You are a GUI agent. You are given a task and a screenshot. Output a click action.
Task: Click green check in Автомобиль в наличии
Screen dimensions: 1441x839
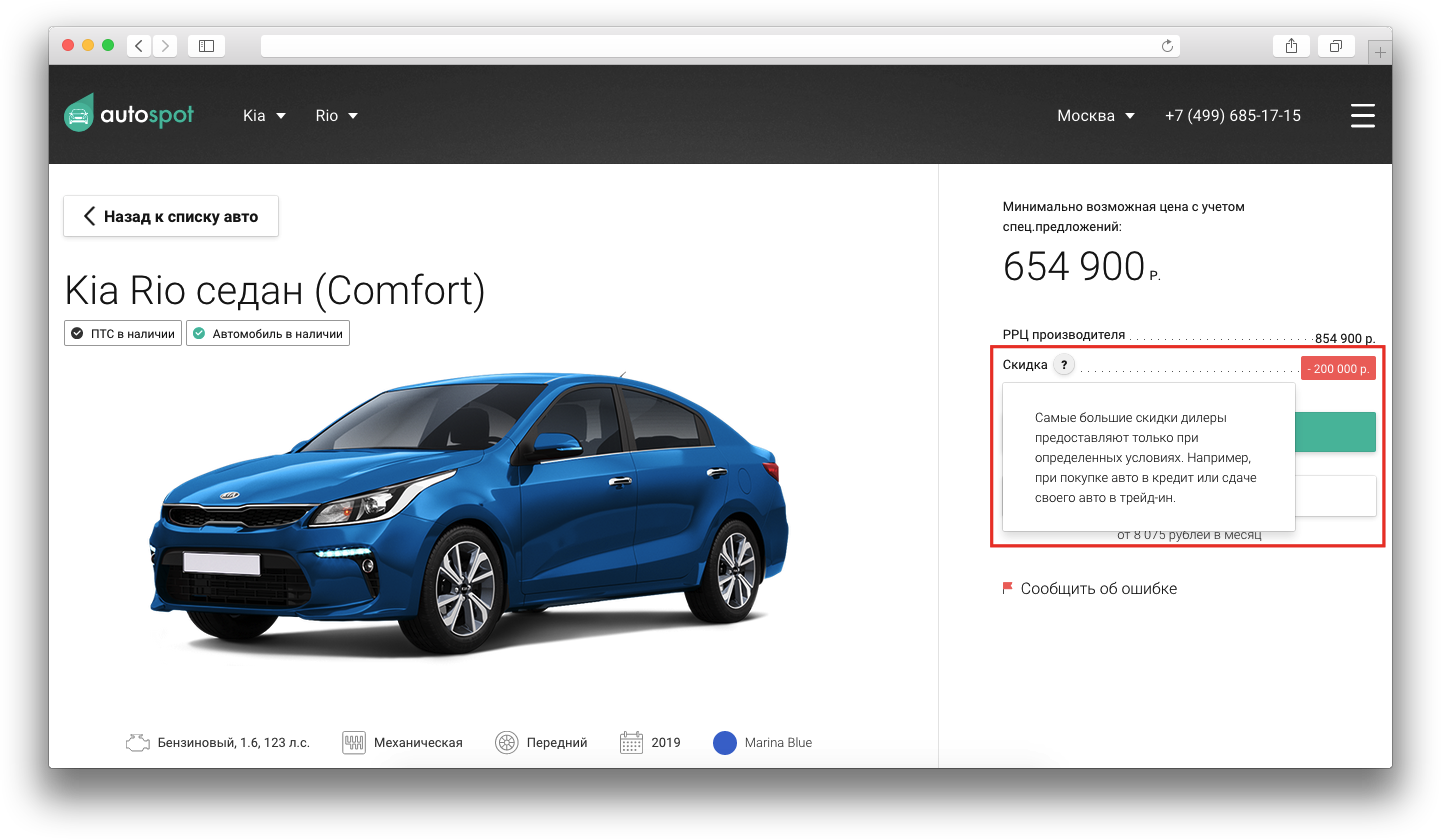(x=199, y=333)
